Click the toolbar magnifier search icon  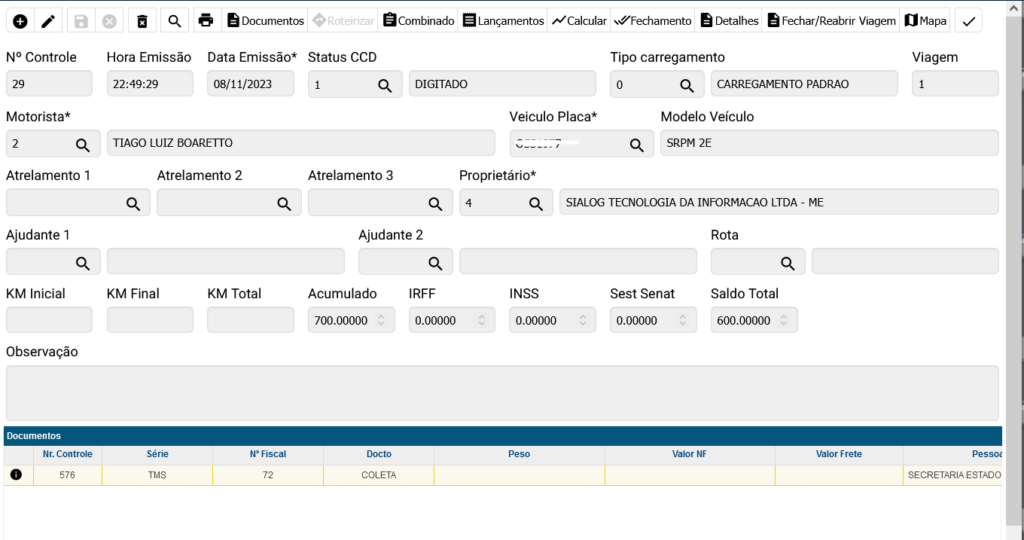tap(174, 21)
